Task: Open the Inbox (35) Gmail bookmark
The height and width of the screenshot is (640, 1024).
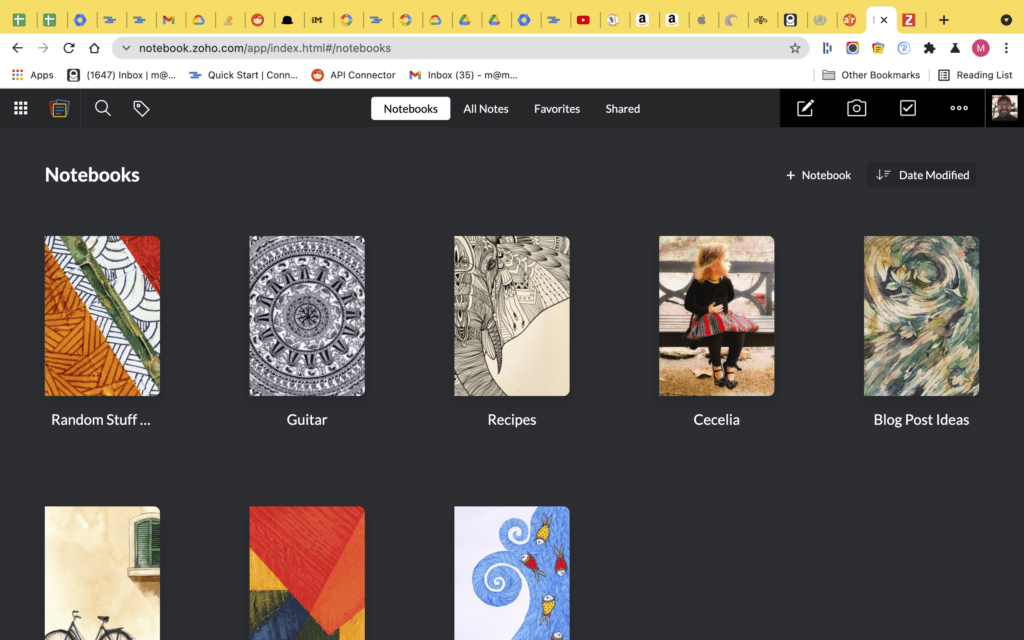Action: pyautogui.click(x=463, y=75)
